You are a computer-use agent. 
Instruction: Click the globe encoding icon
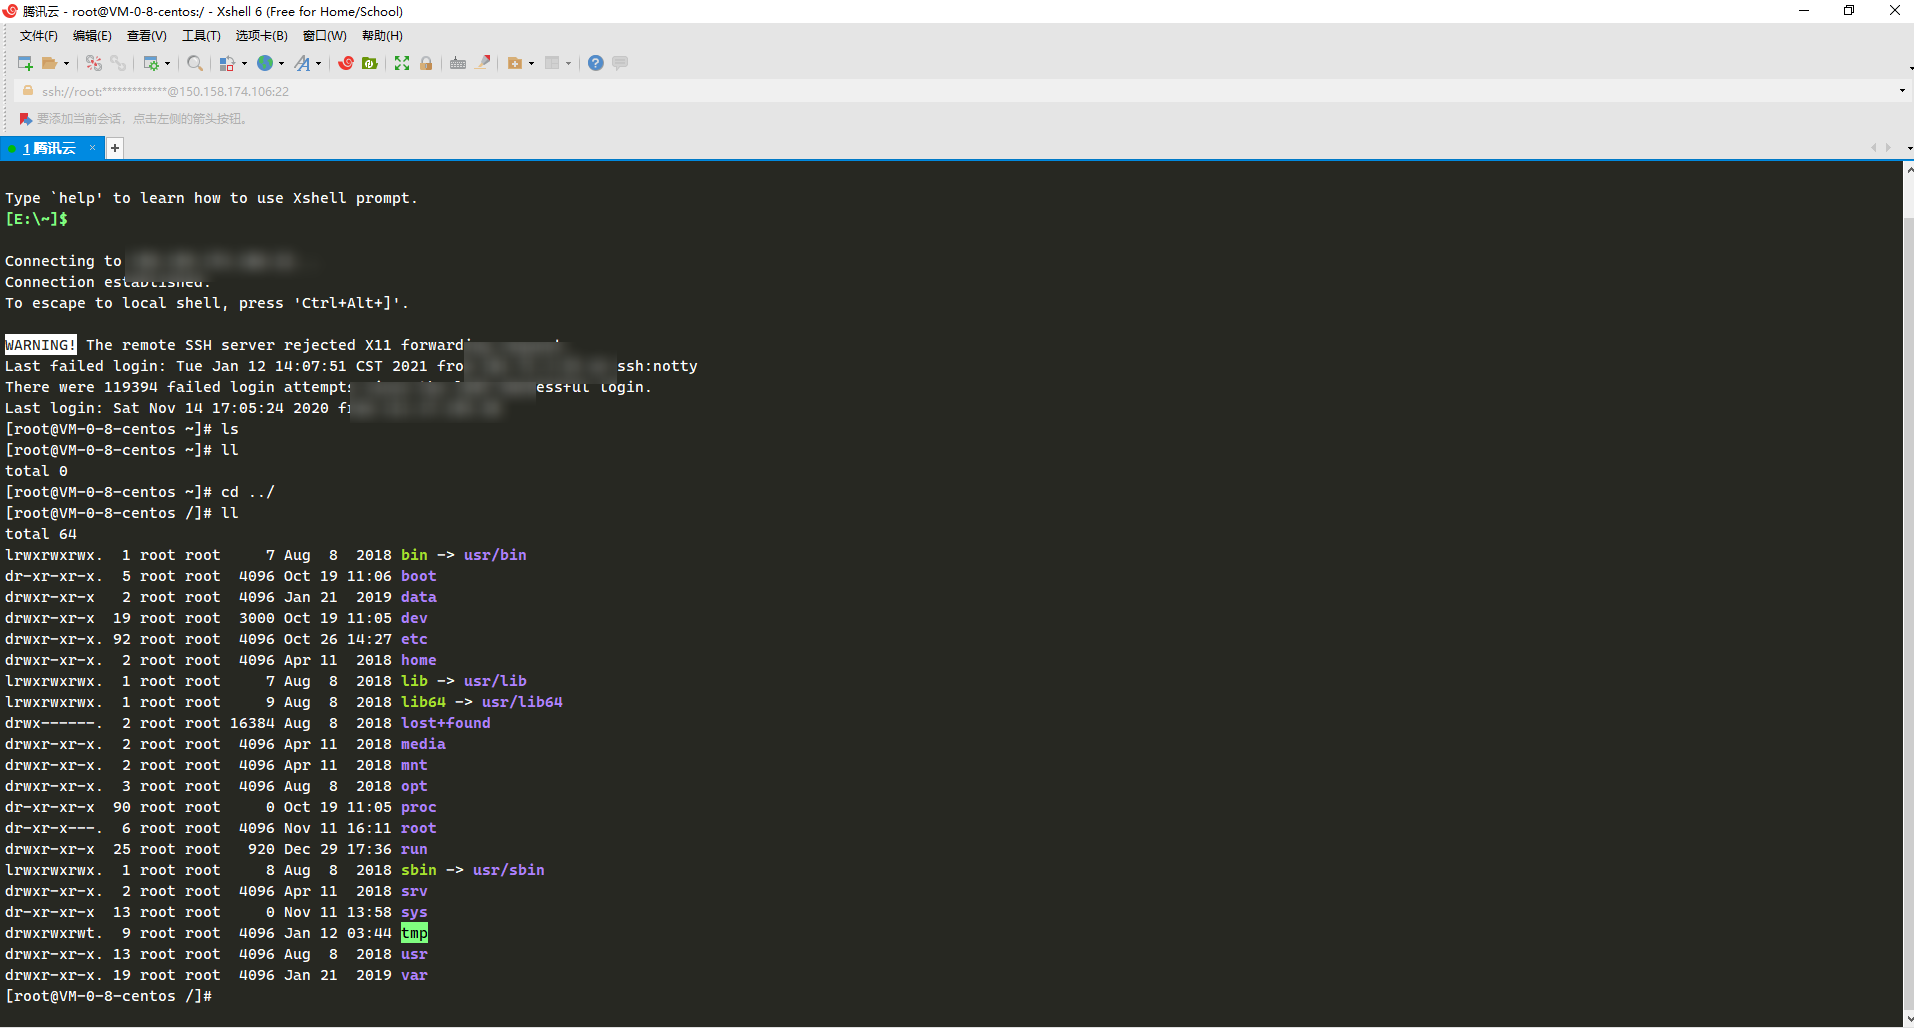265,63
